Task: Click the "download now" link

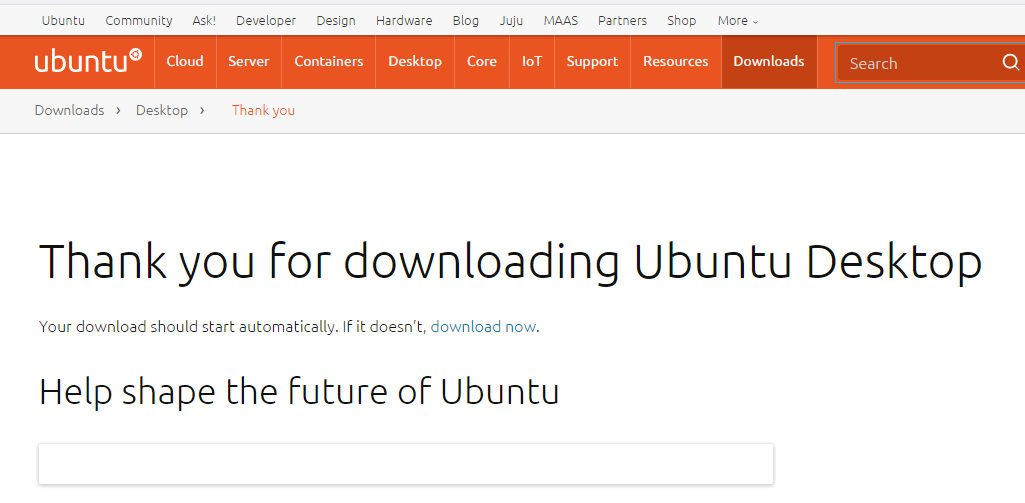Action: click(x=483, y=326)
